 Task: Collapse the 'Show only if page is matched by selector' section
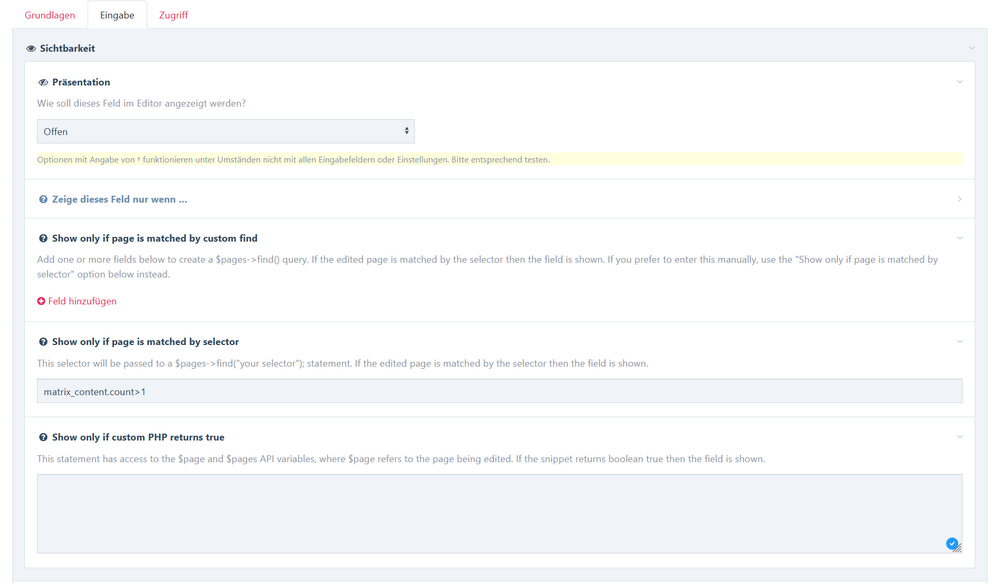tap(960, 341)
